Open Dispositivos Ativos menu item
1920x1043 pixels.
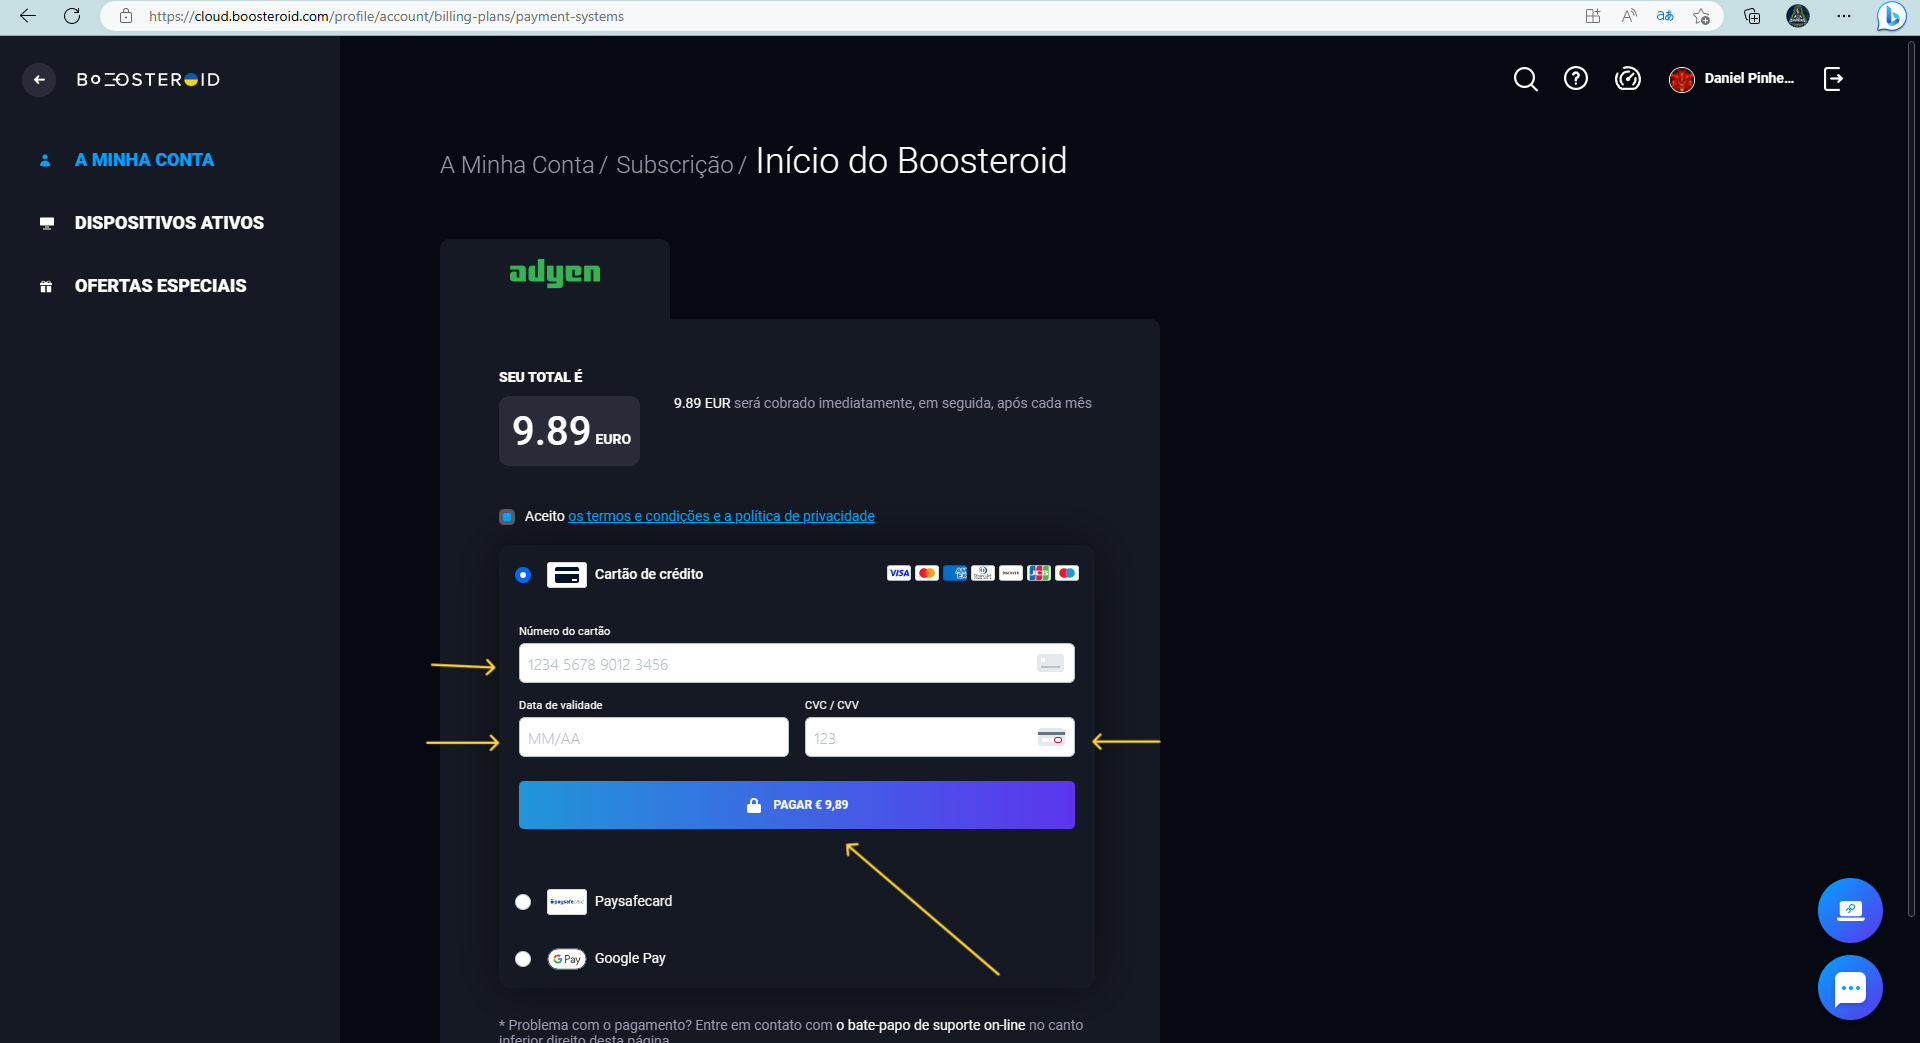[169, 223]
